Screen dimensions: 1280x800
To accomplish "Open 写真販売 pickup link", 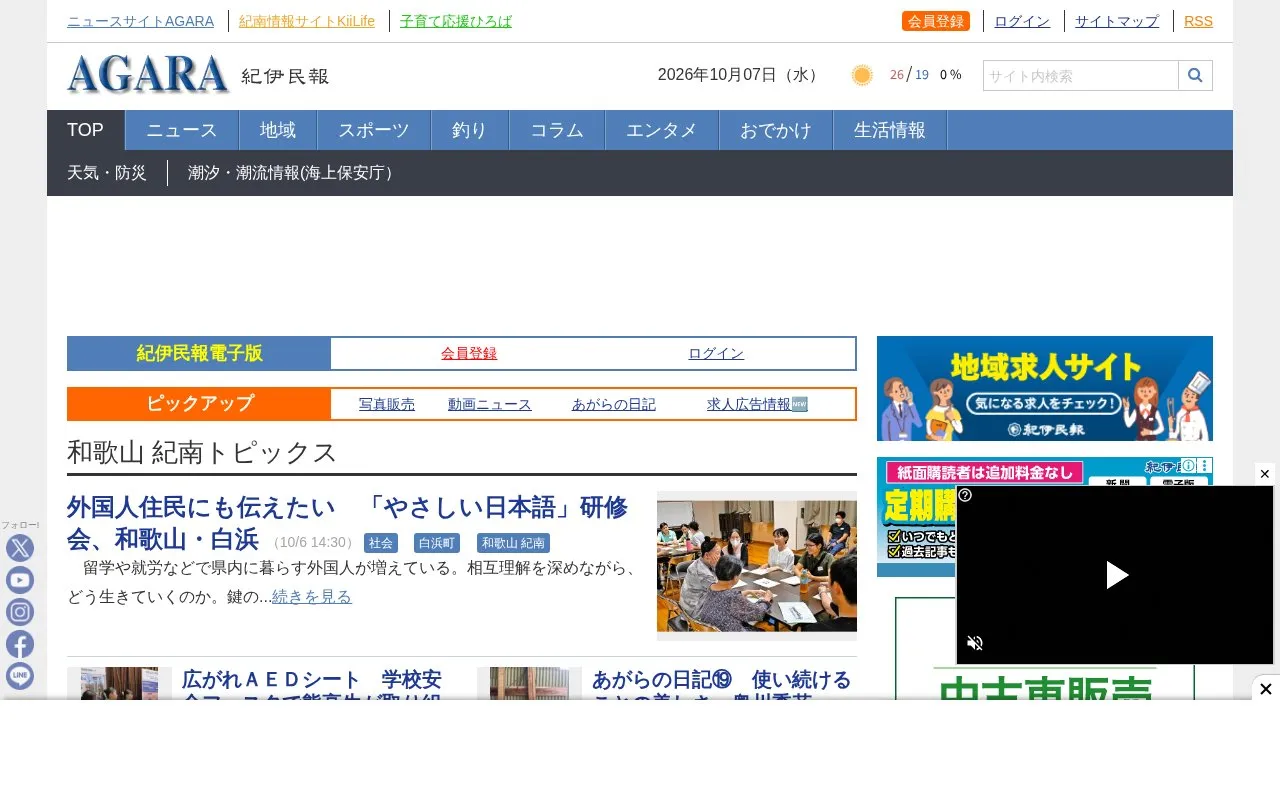I will pyautogui.click(x=387, y=404).
